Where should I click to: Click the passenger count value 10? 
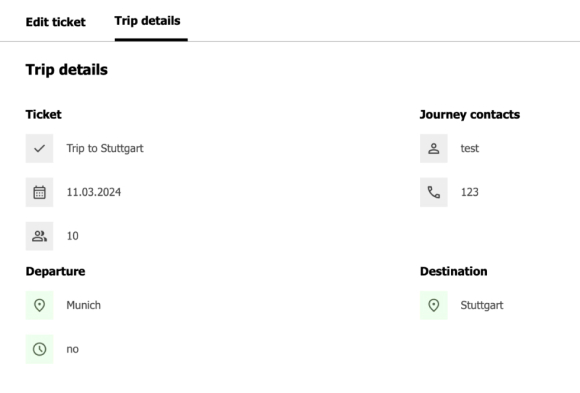click(x=72, y=236)
